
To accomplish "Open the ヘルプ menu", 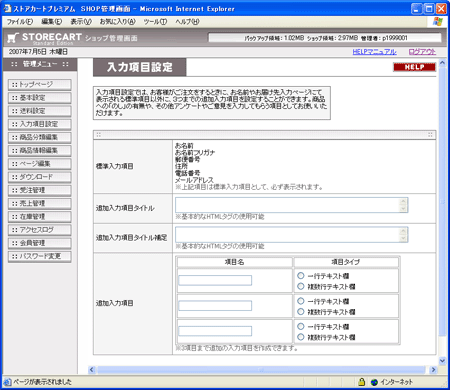I will pos(187,22).
